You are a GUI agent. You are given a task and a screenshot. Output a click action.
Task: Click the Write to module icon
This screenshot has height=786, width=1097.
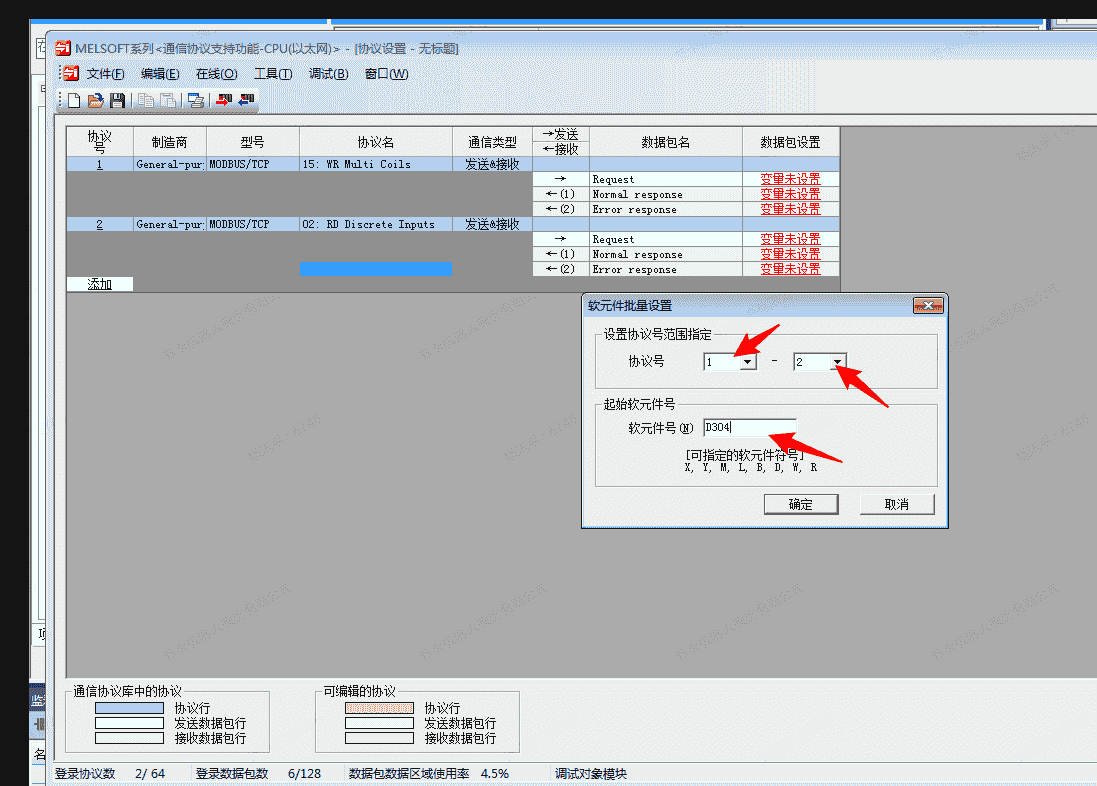pos(224,100)
